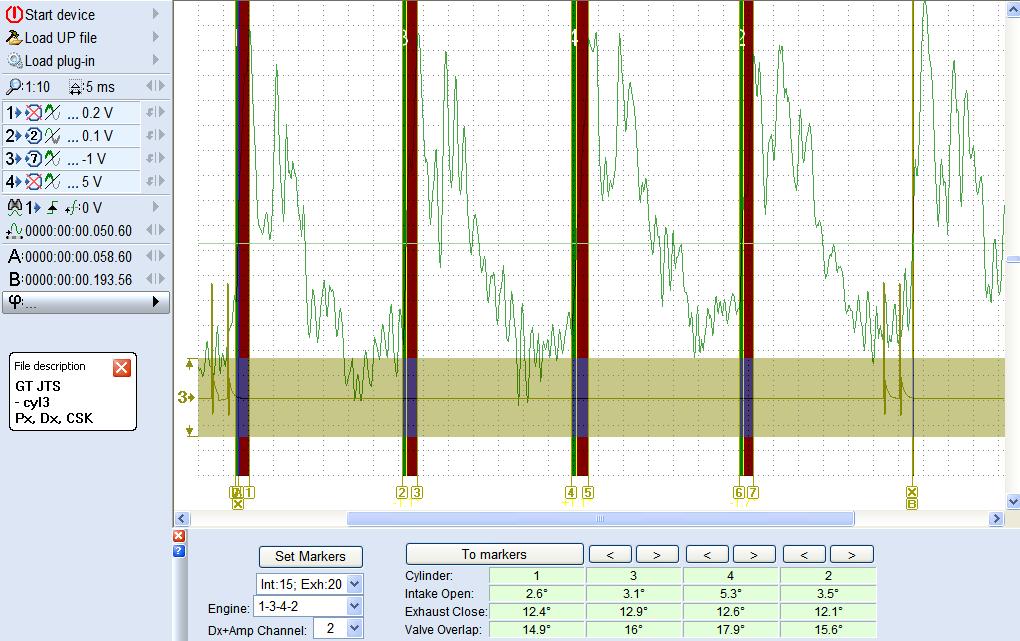
Task: Click the first previous (<) marker button
Action: click(610, 554)
